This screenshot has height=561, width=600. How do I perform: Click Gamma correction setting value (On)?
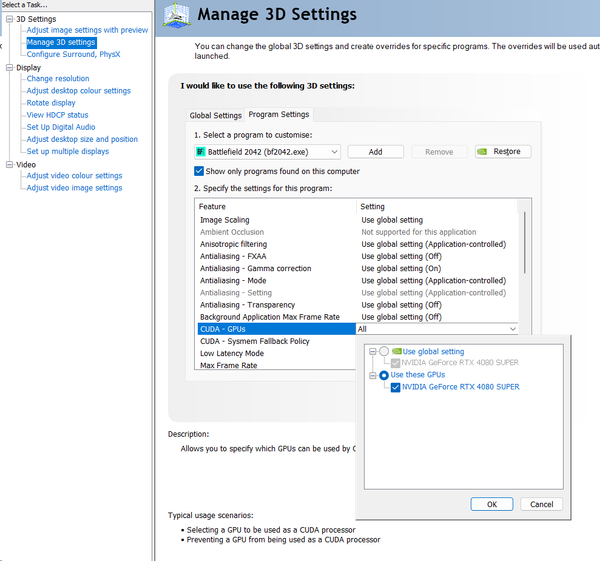tap(401, 269)
